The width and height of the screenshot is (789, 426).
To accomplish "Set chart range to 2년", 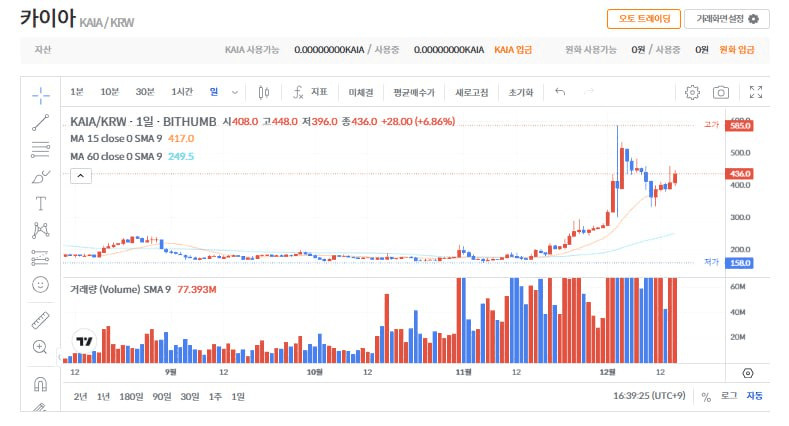I will [x=81, y=397].
